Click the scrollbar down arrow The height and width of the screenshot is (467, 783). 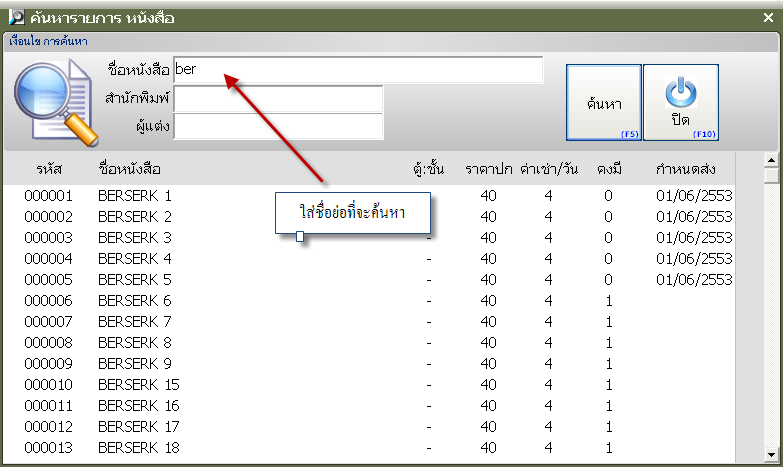(x=772, y=455)
